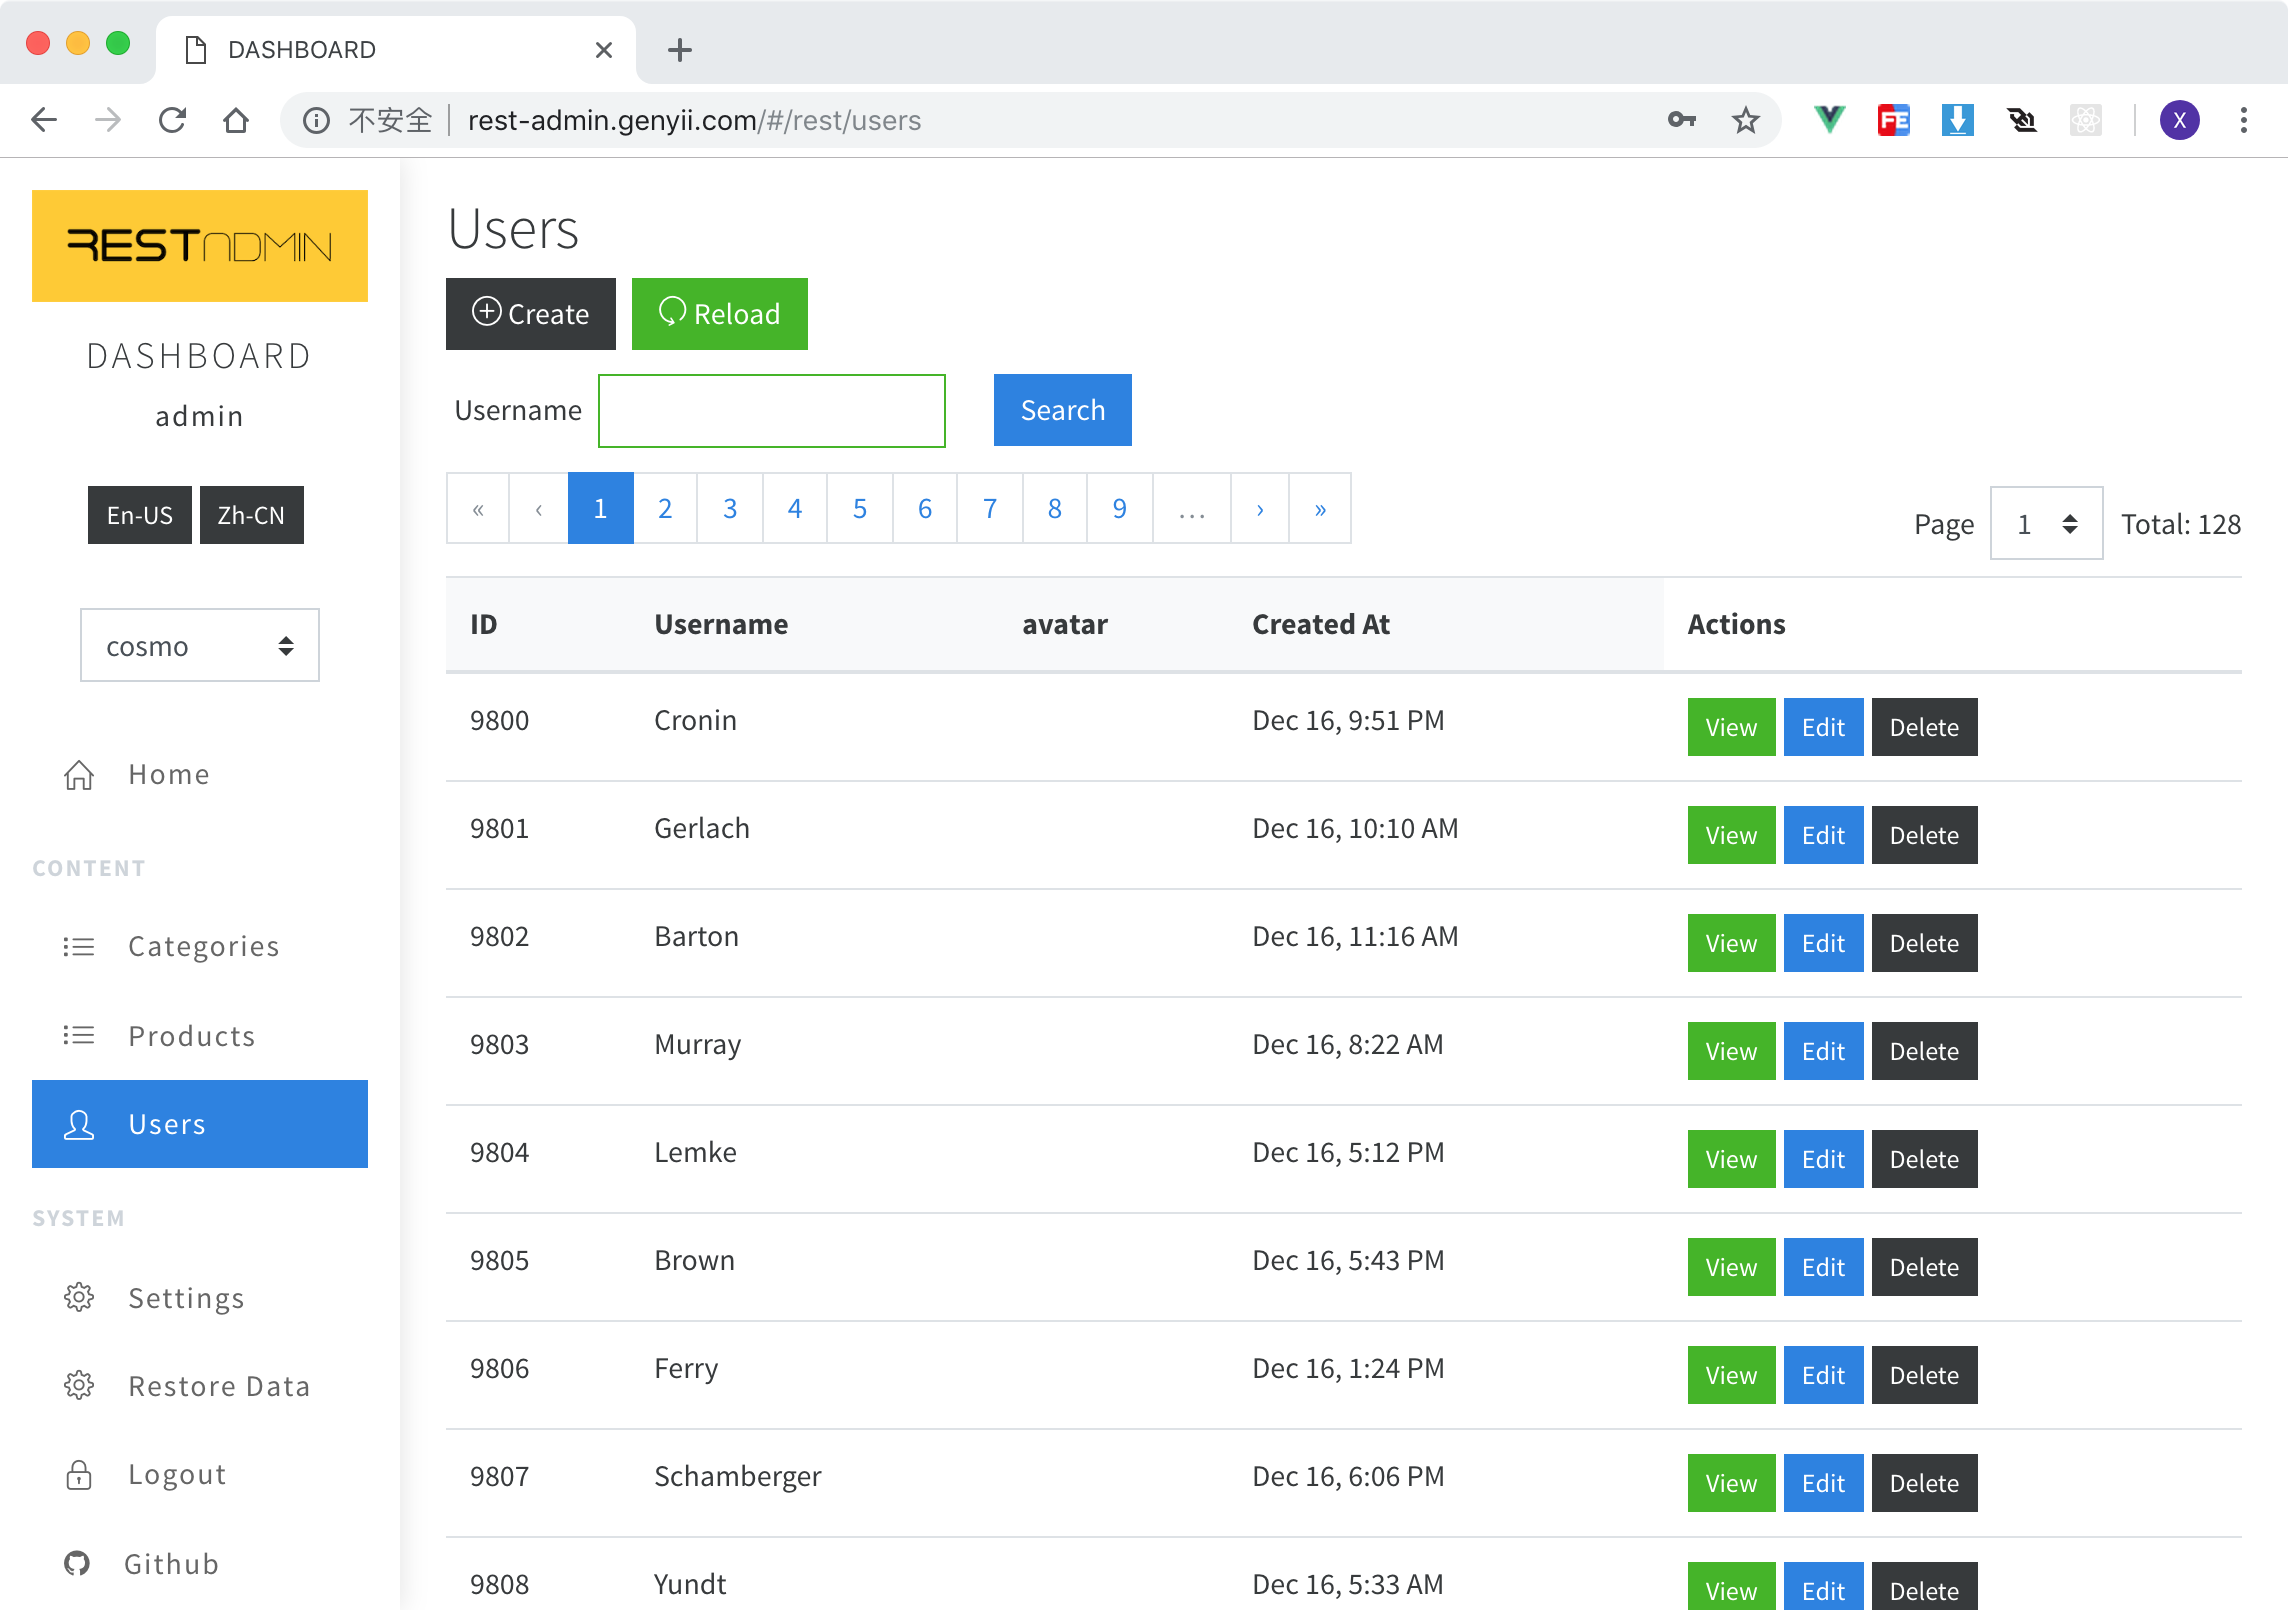
Task: Click the browser back arrow
Action: (44, 120)
